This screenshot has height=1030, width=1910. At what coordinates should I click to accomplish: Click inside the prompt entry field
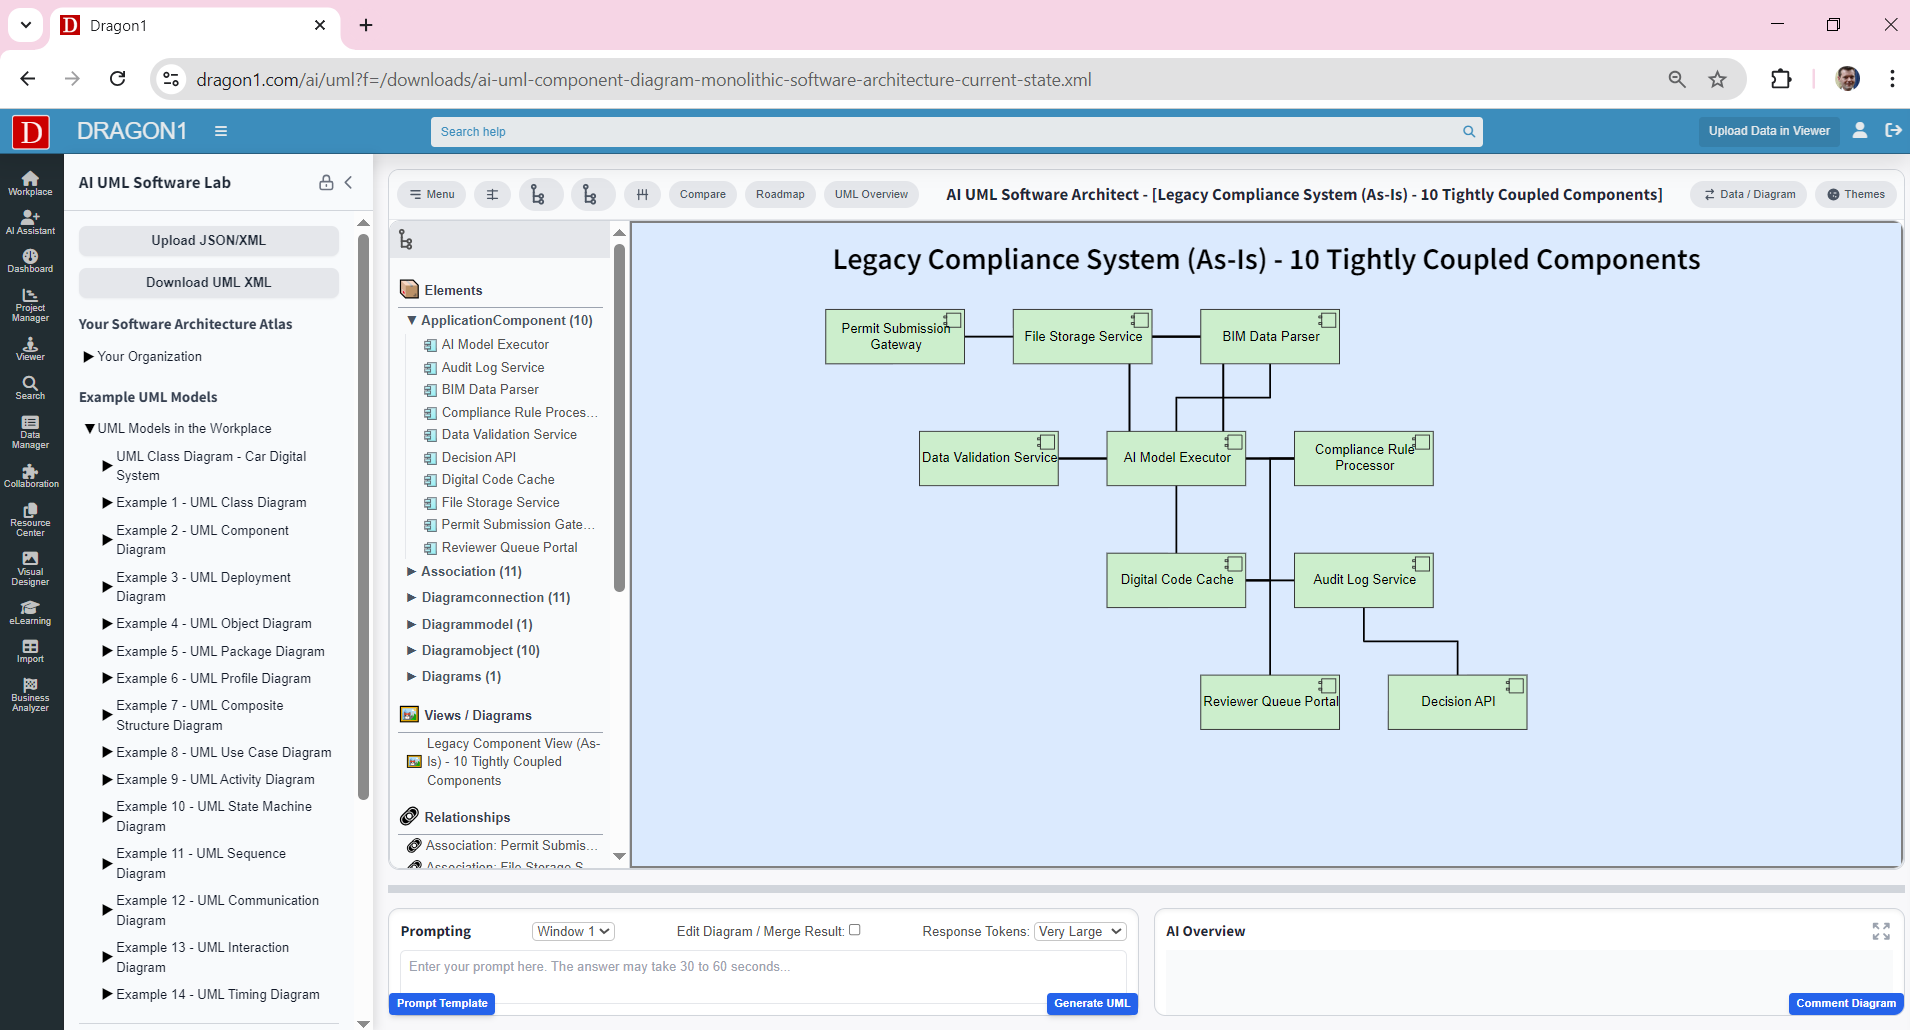(x=760, y=966)
